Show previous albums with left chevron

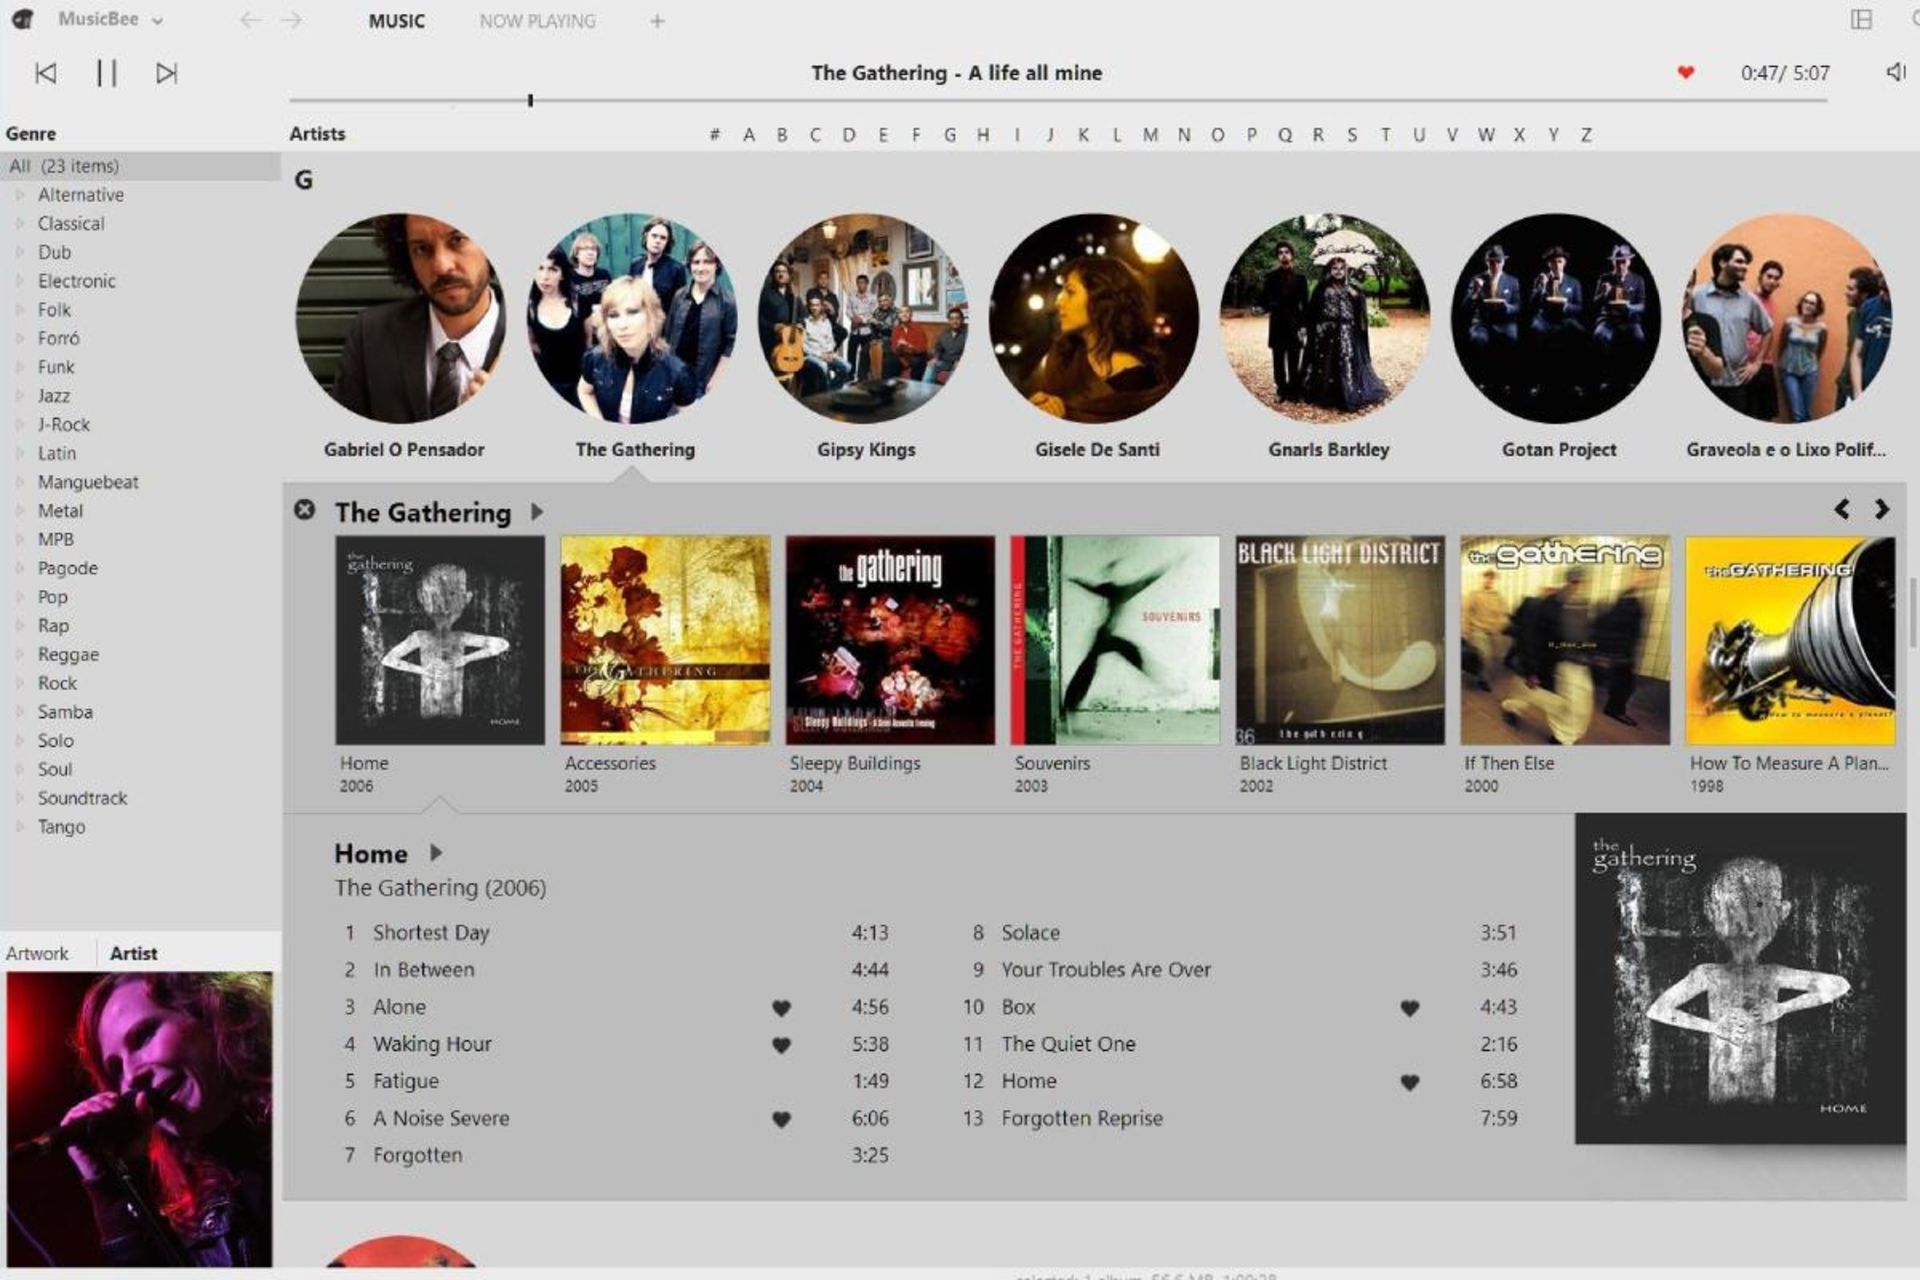pos(1841,509)
